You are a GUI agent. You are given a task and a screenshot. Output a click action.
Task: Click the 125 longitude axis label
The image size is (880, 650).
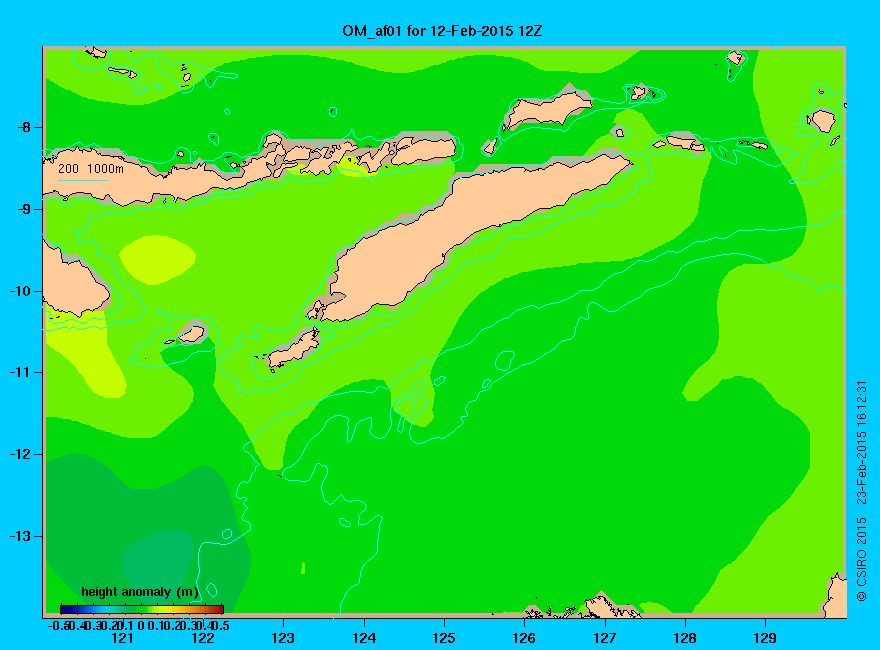click(x=444, y=638)
